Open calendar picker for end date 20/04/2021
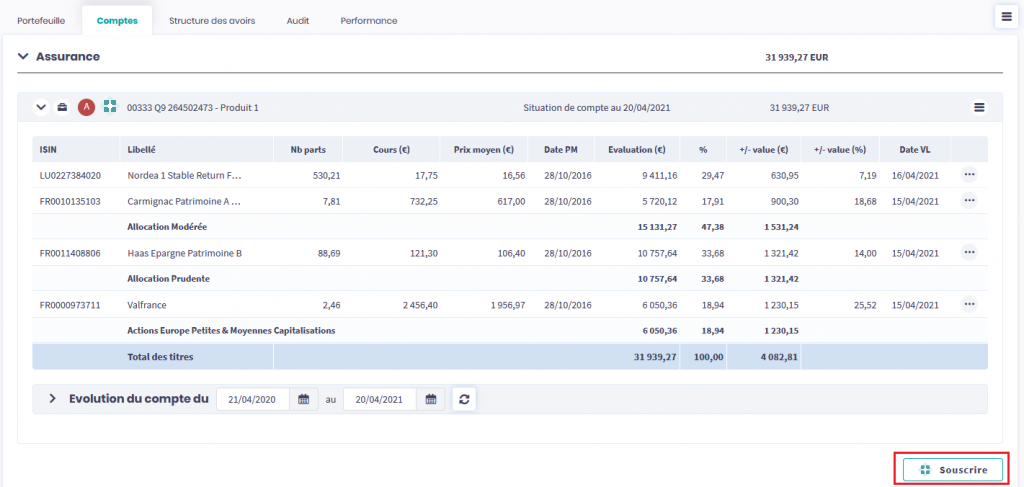Screen dimensions: 1024x487 [431, 399]
